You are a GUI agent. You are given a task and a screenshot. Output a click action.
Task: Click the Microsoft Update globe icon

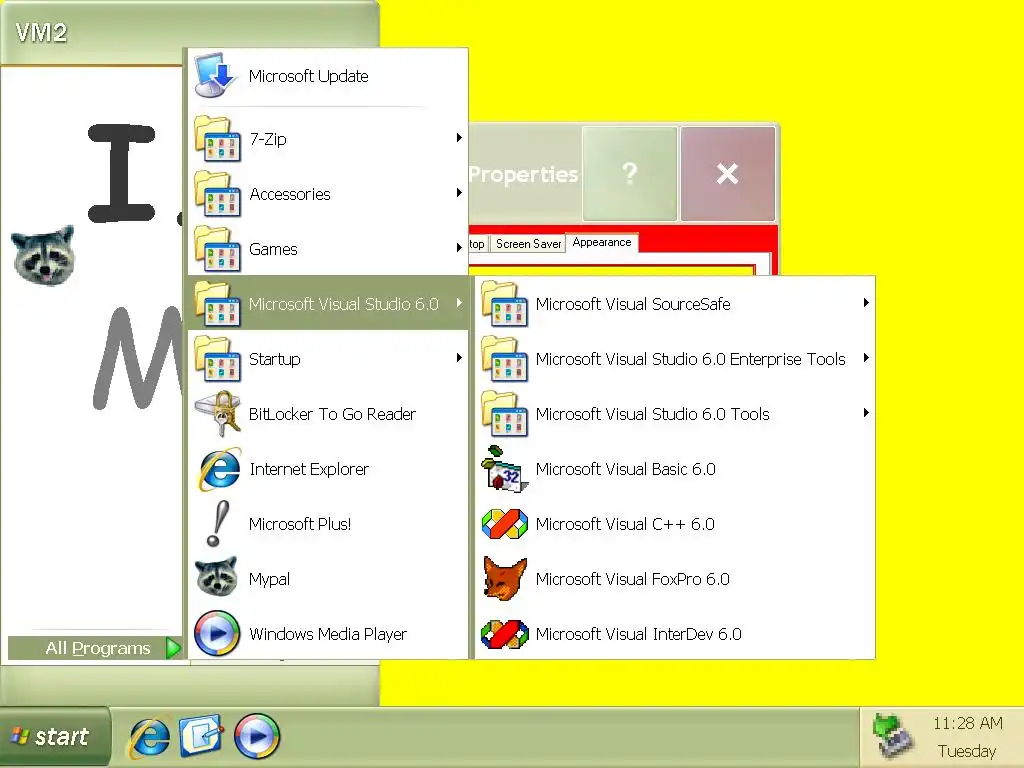[x=216, y=75]
